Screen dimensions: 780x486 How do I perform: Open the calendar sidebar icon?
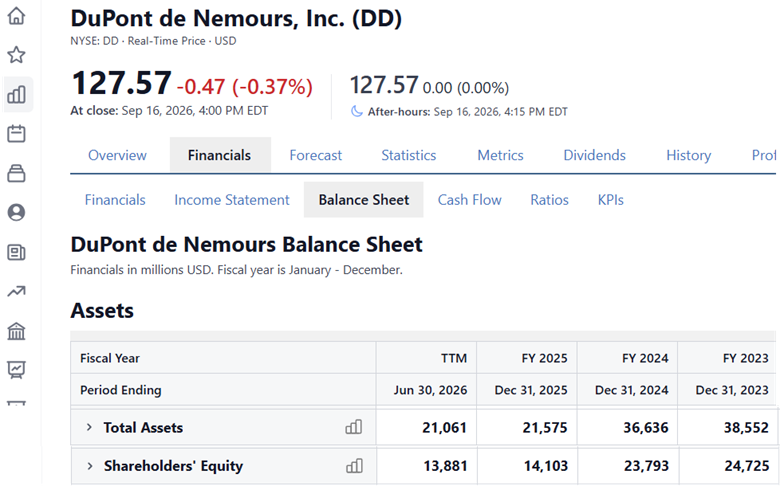pos(16,133)
